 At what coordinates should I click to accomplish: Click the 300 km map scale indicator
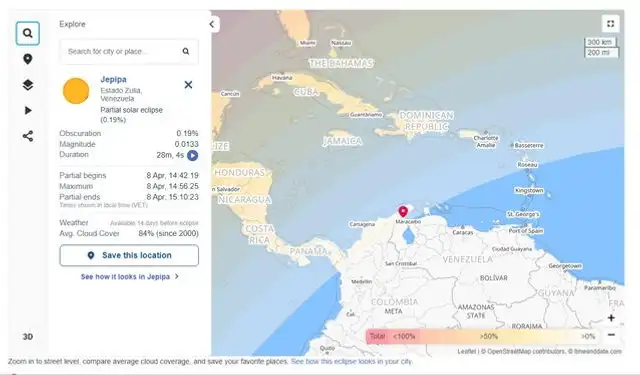click(600, 42)
